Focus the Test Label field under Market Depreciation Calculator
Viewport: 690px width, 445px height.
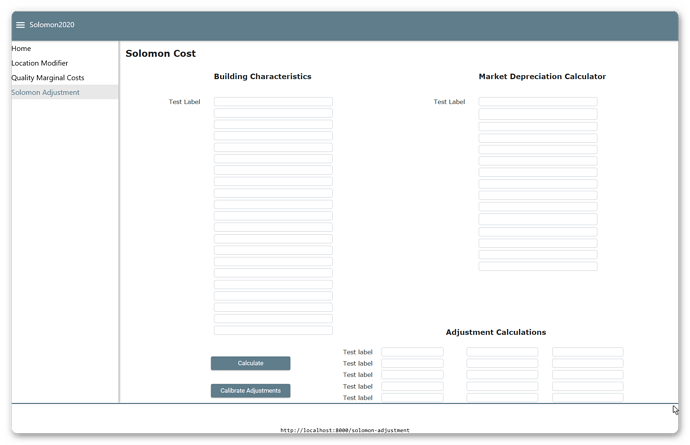pos(538,102)
